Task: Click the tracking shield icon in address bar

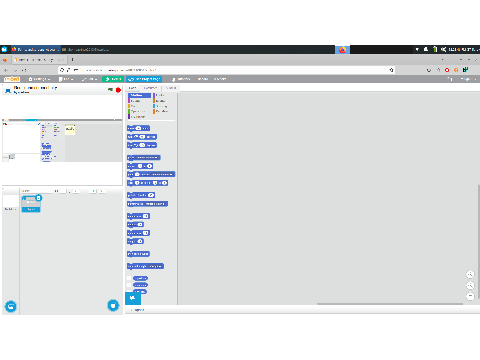Action: point(62,70)
